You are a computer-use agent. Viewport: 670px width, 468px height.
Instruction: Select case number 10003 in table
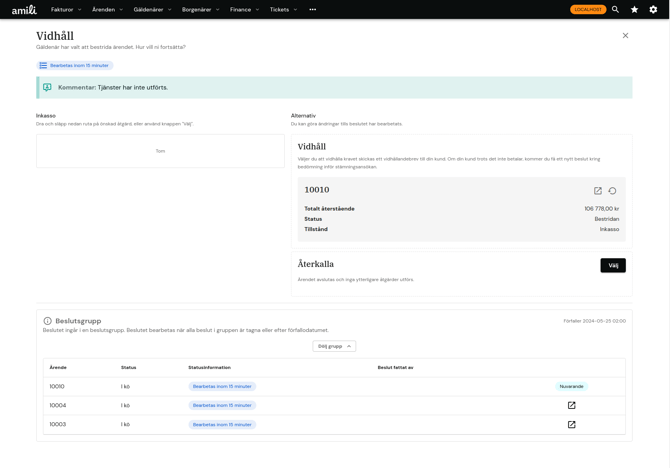point(58,424)
